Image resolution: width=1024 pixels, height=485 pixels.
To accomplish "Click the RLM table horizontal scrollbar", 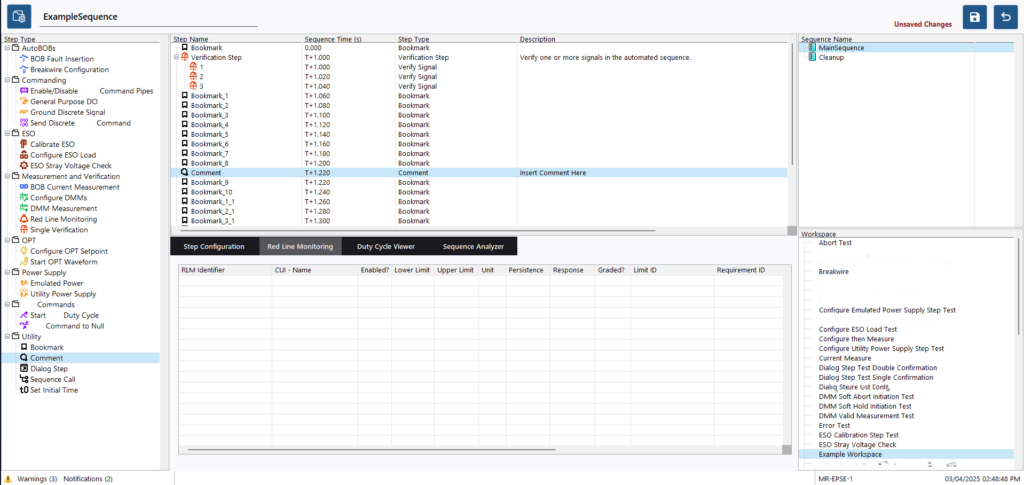I will pyautogui.click(x=371, y=450).
